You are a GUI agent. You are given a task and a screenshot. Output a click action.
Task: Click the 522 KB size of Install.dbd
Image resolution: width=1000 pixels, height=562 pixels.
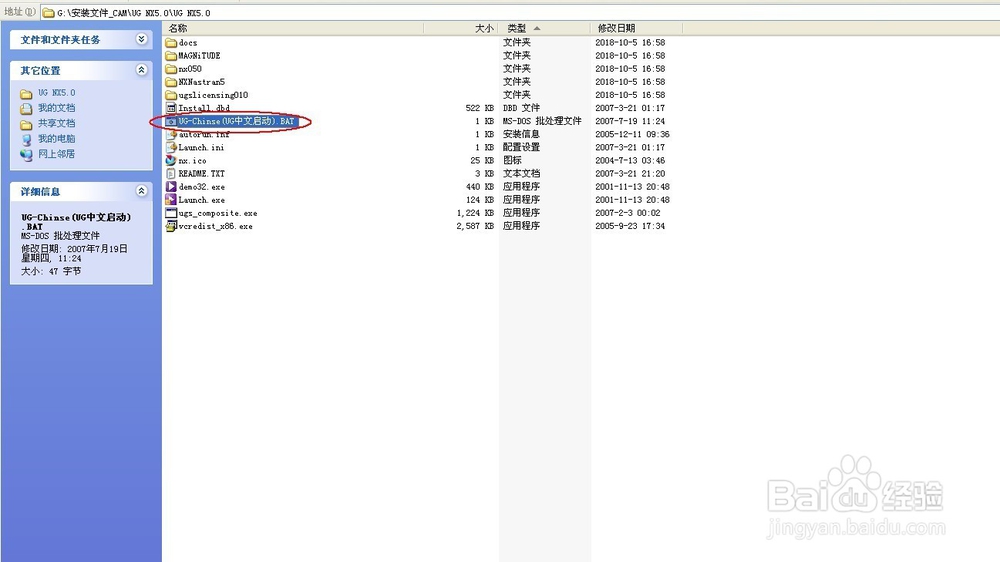click(x=480, y=108)
